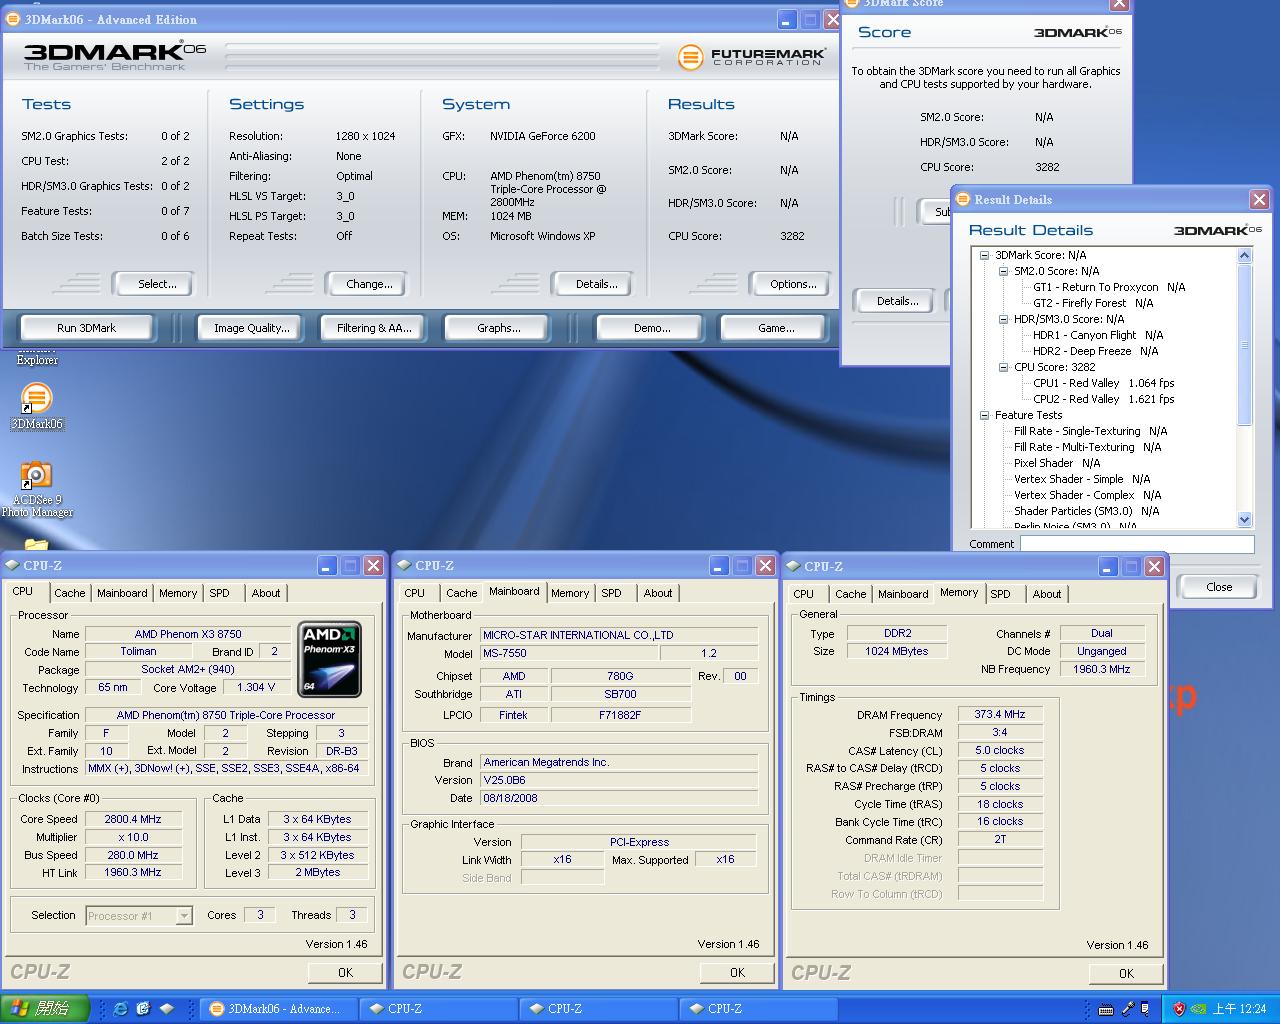Click the Result Details title bar icon
The height and width of the screenshot is (1024, 1280).
963,199
